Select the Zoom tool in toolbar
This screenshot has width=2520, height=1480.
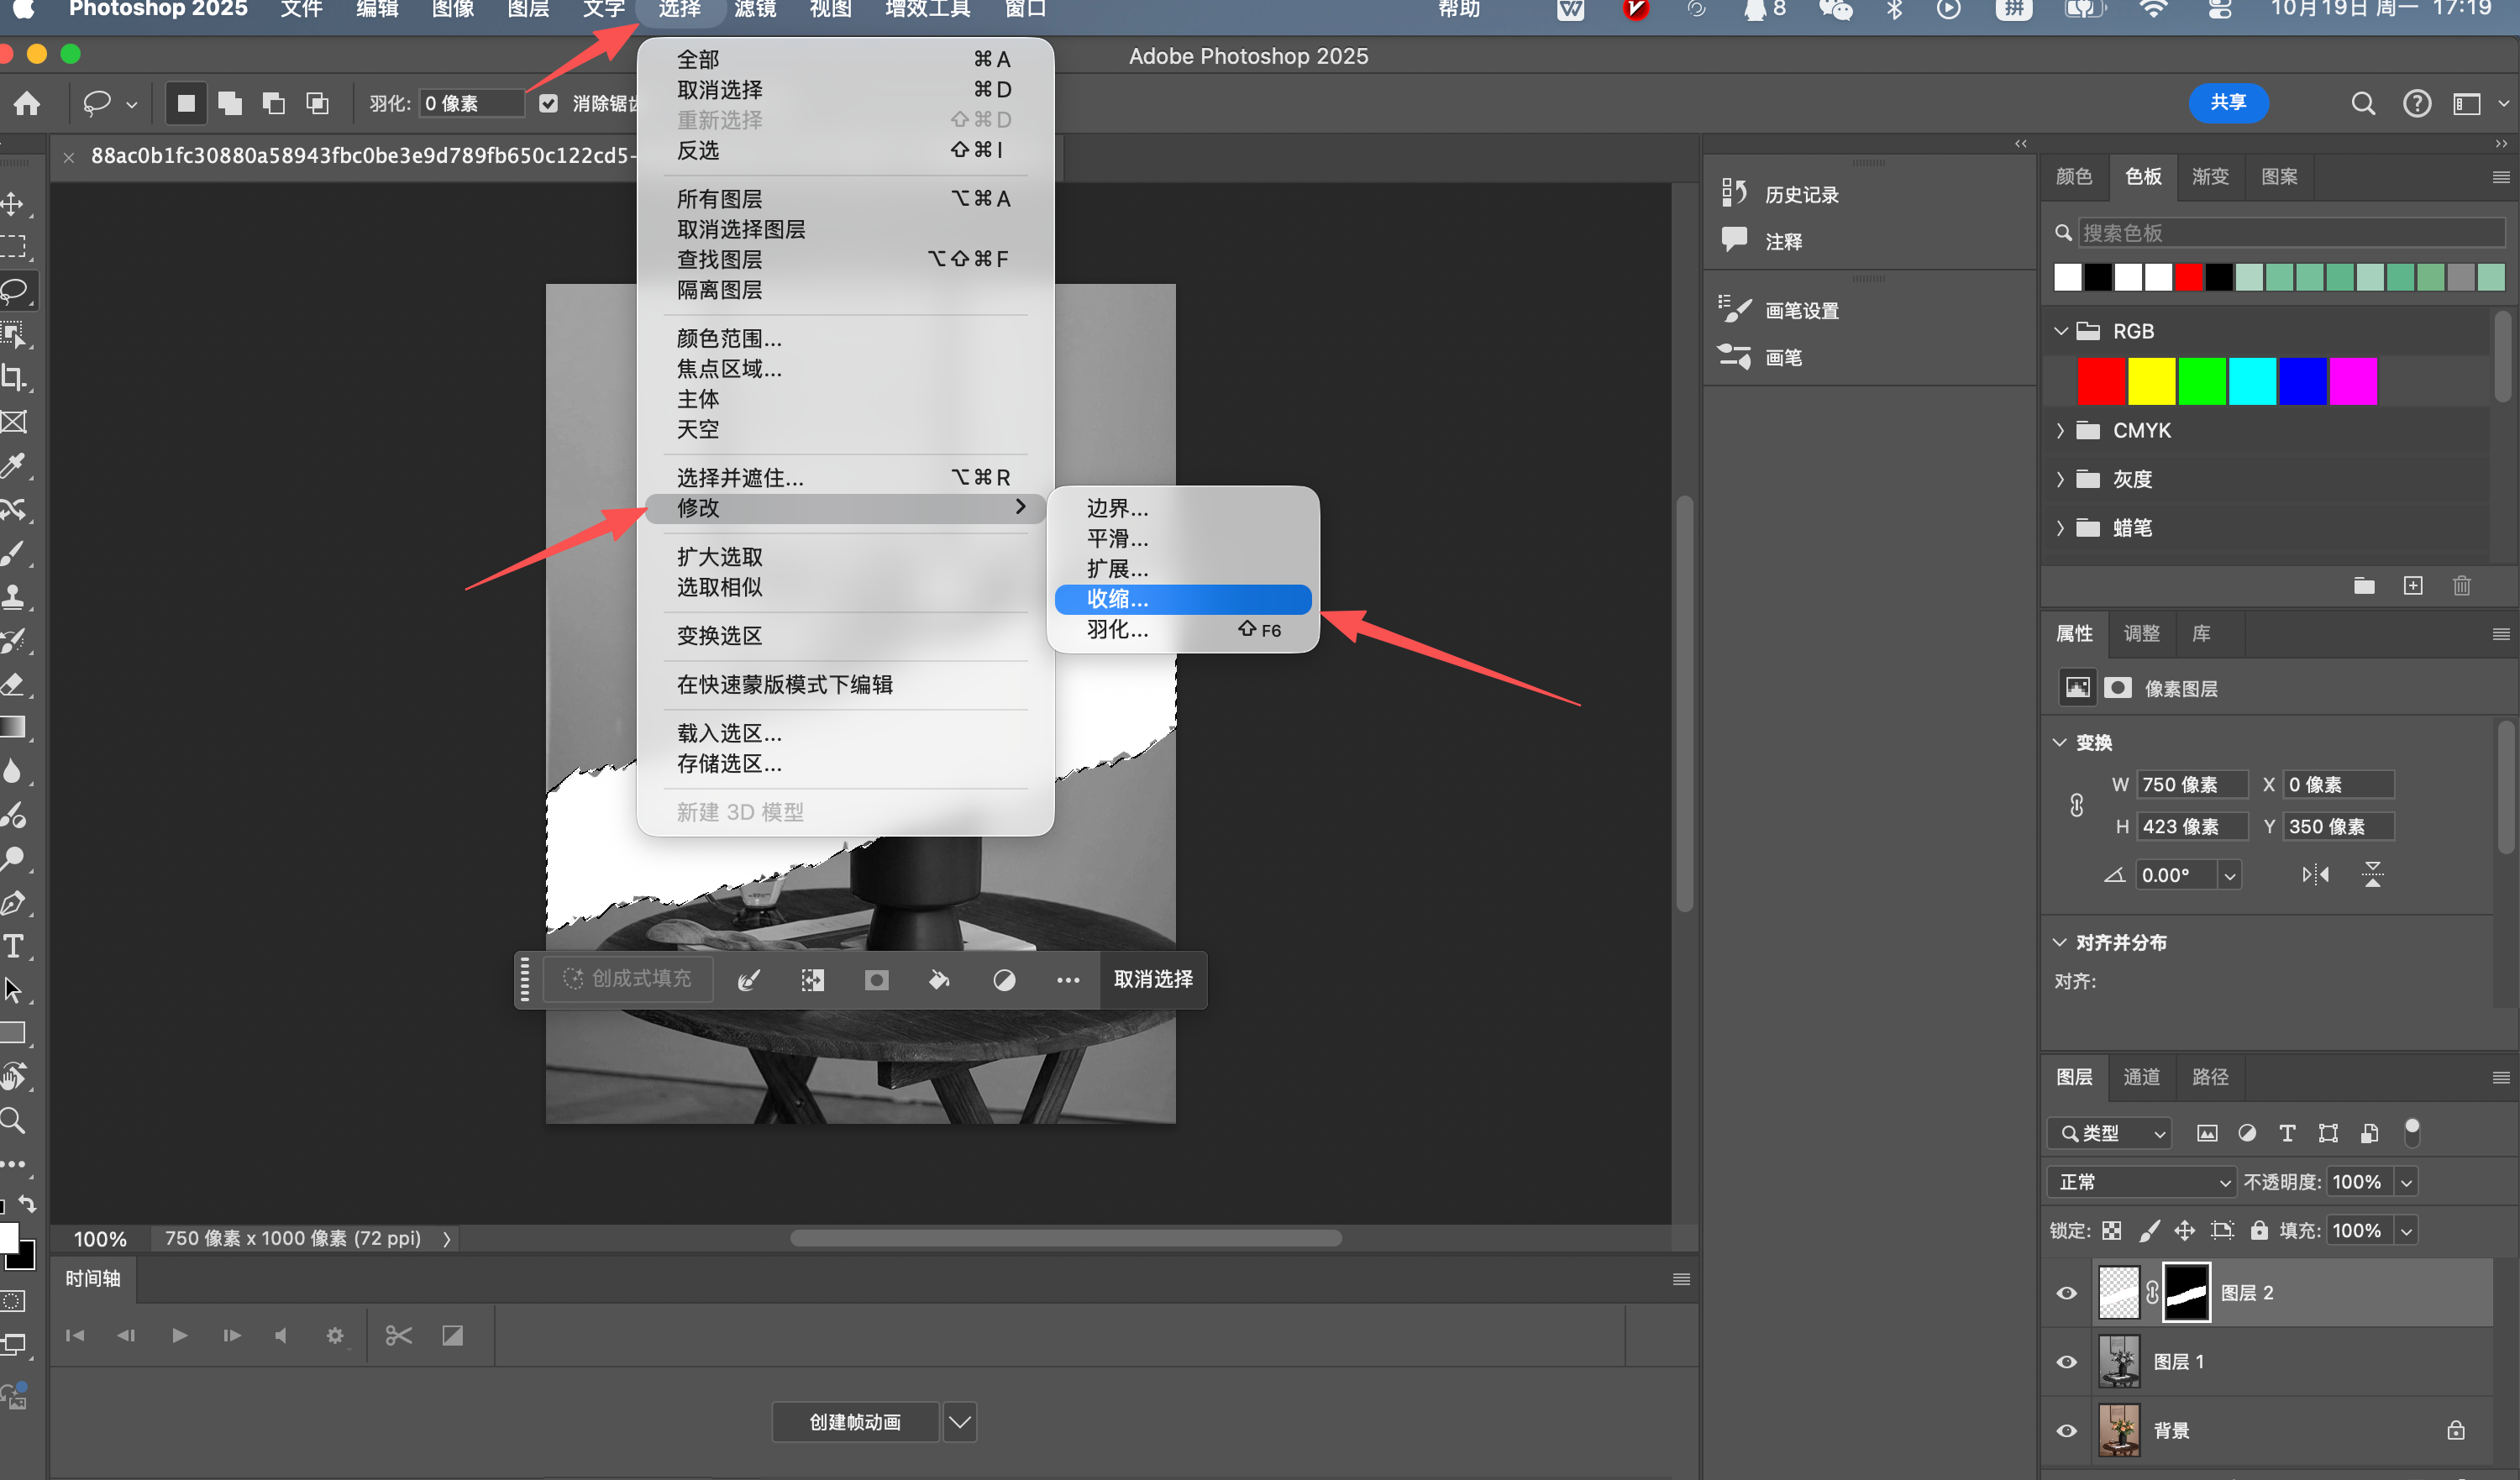(x=13, y=1121)
